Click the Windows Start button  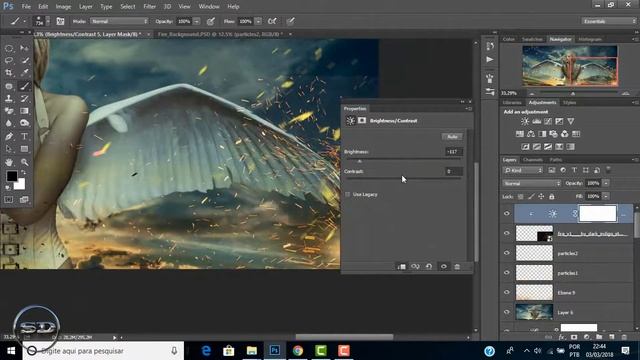(11, 351)
